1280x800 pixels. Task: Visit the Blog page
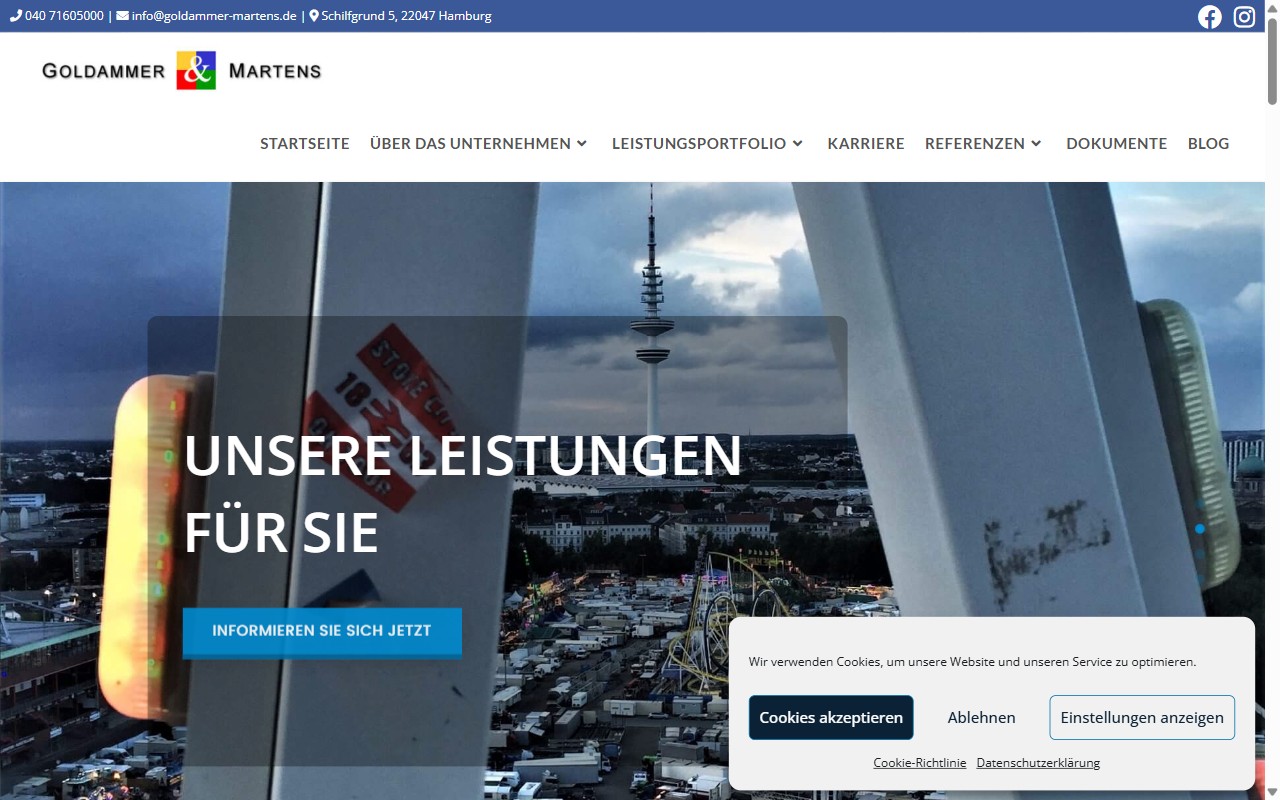pyautogui.click(x=1208, y=143)
